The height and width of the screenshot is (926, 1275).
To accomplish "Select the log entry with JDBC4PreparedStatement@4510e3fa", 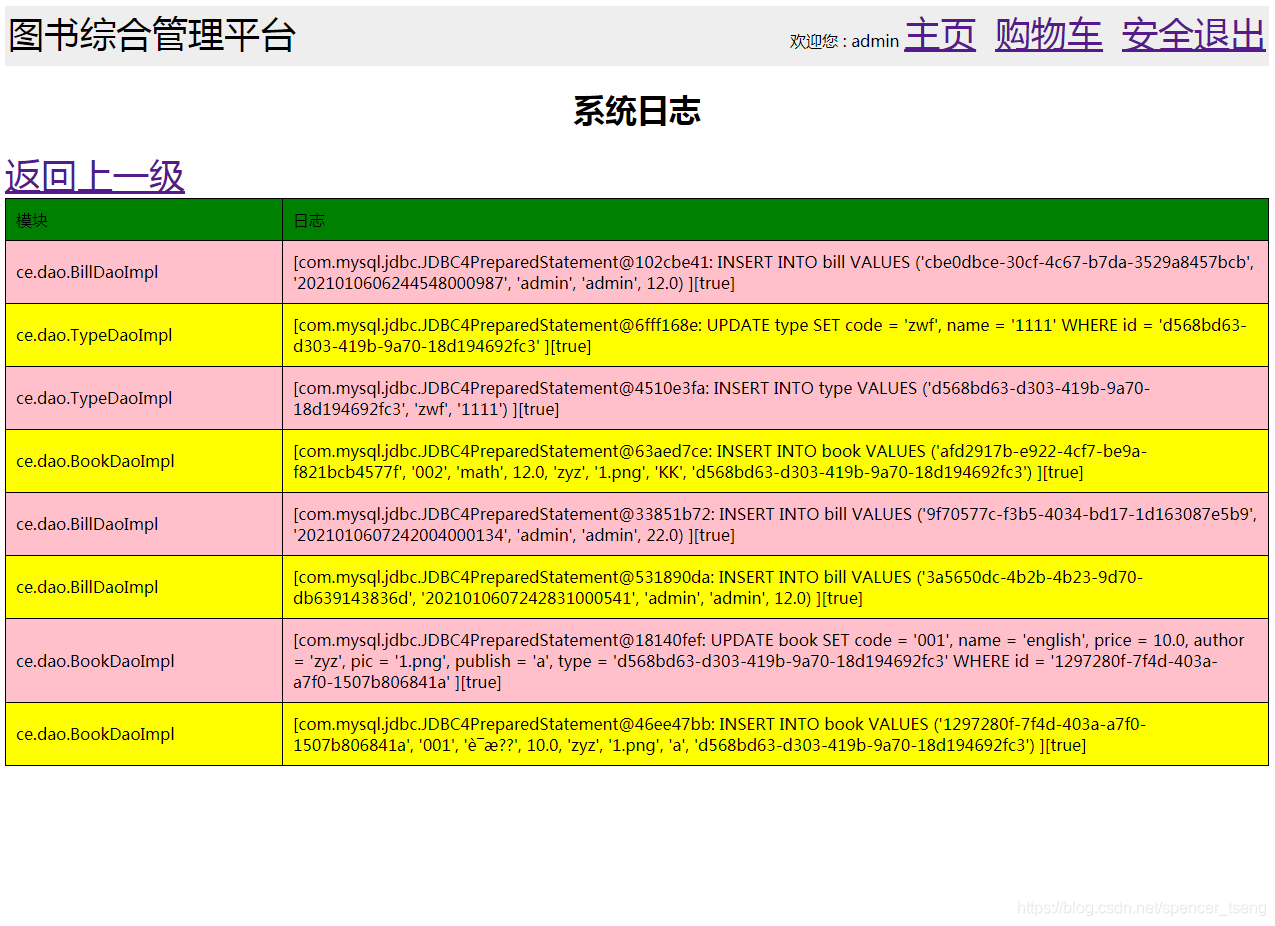I will [x=775, y=398].
